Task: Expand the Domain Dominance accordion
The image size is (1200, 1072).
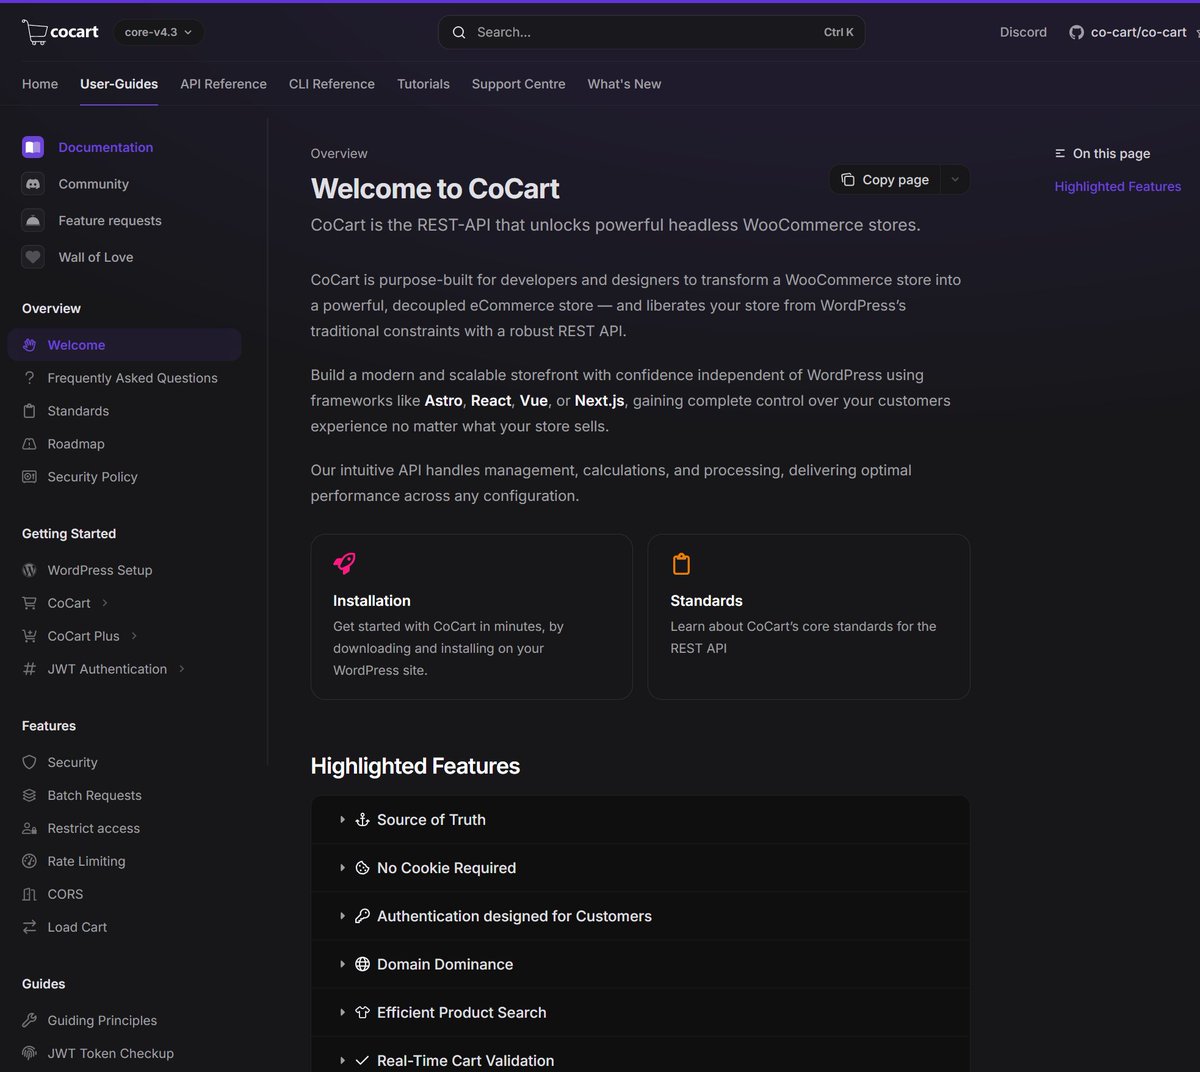Action: coord(640,964)
